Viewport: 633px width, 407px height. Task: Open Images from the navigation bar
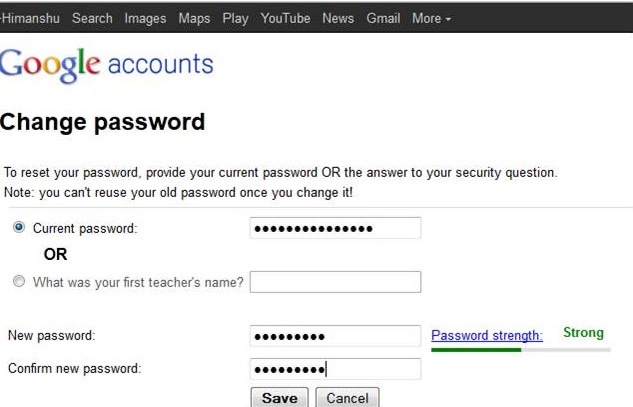click(x=145, y=19)
